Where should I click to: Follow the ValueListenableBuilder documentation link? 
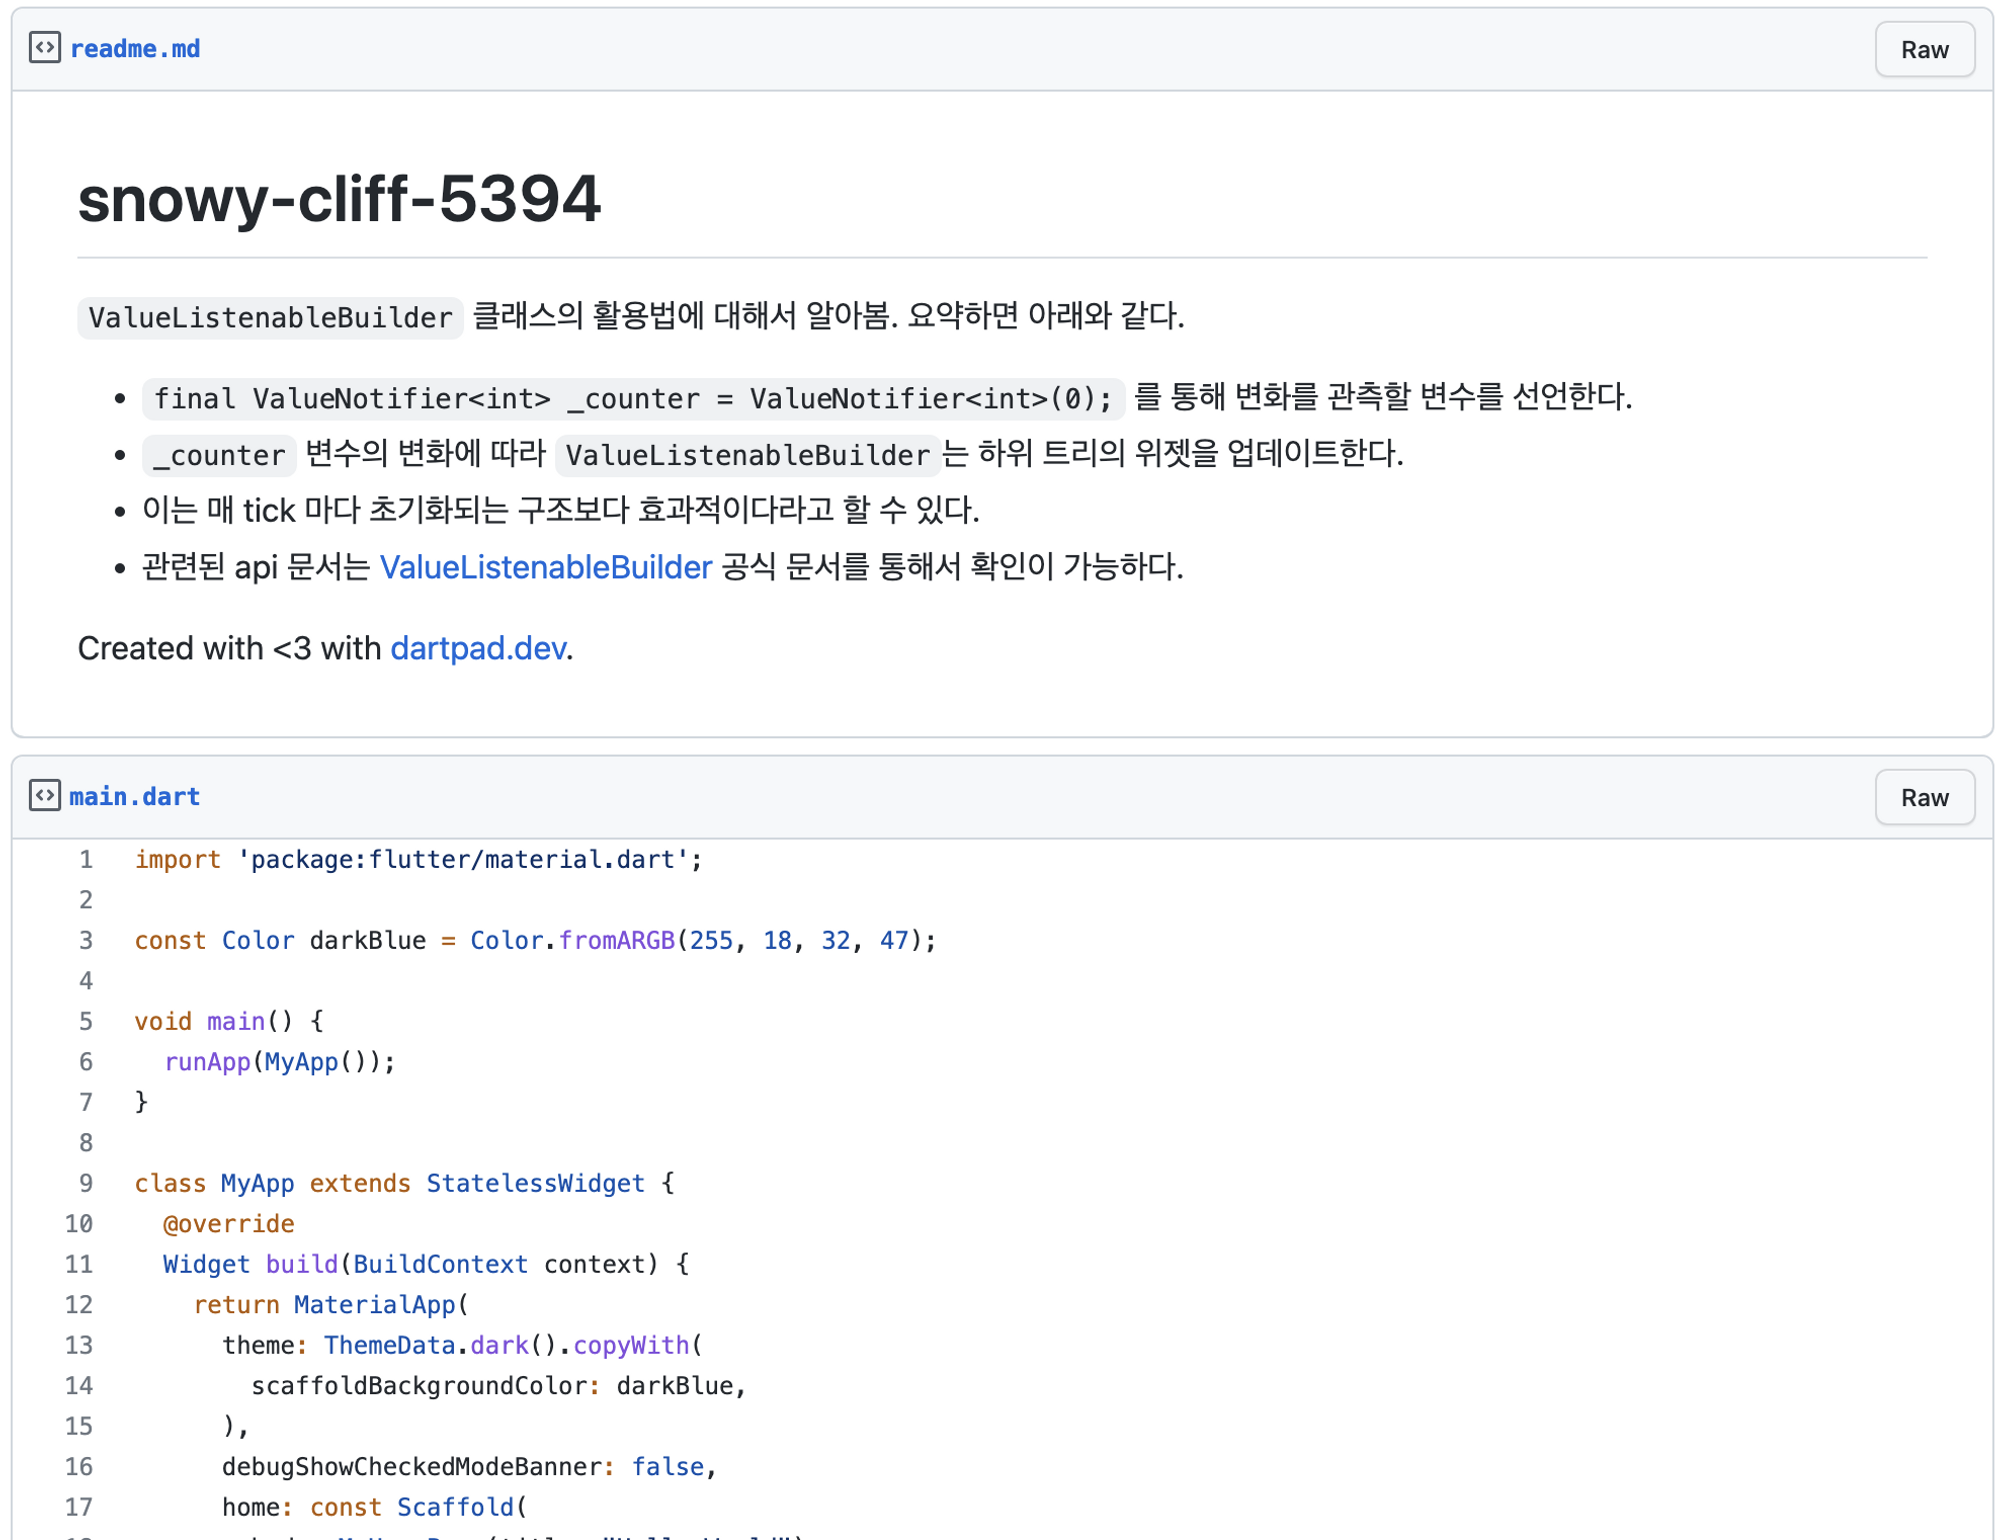pyautogui.click(x=545, y=567)
